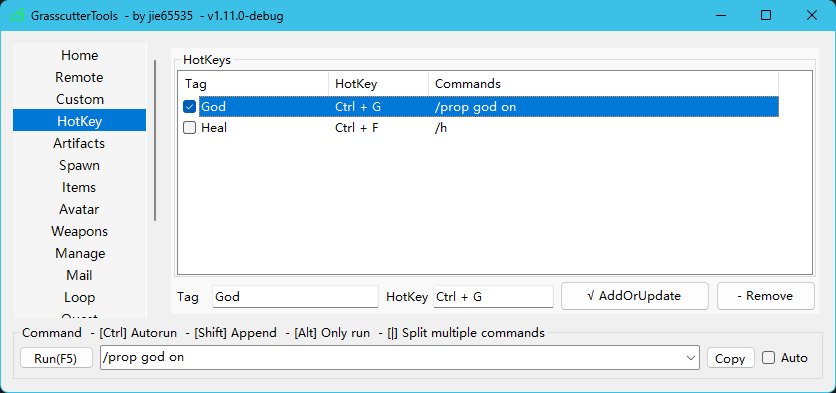The image size is (836, 393).
Task: Click the AddOrUpdate button
Action: [634, 296]
